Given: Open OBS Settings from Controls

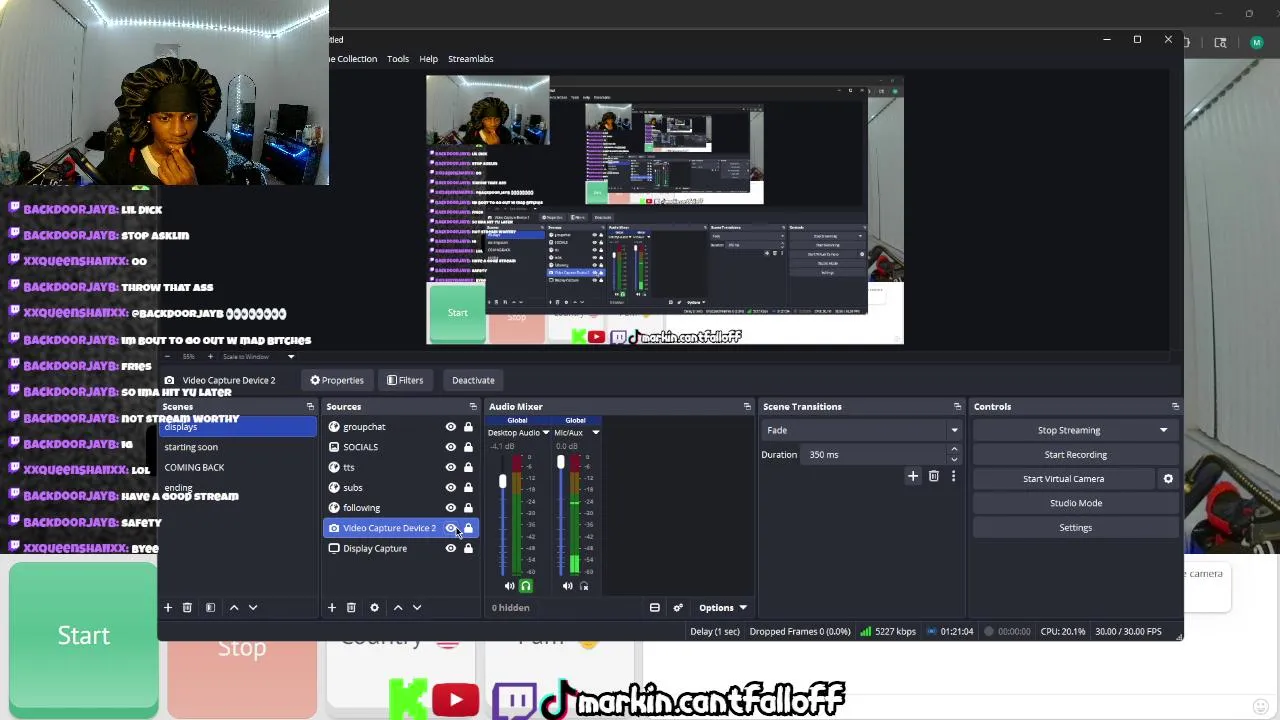Looking at the screenshot, I should pos(1075,528).
